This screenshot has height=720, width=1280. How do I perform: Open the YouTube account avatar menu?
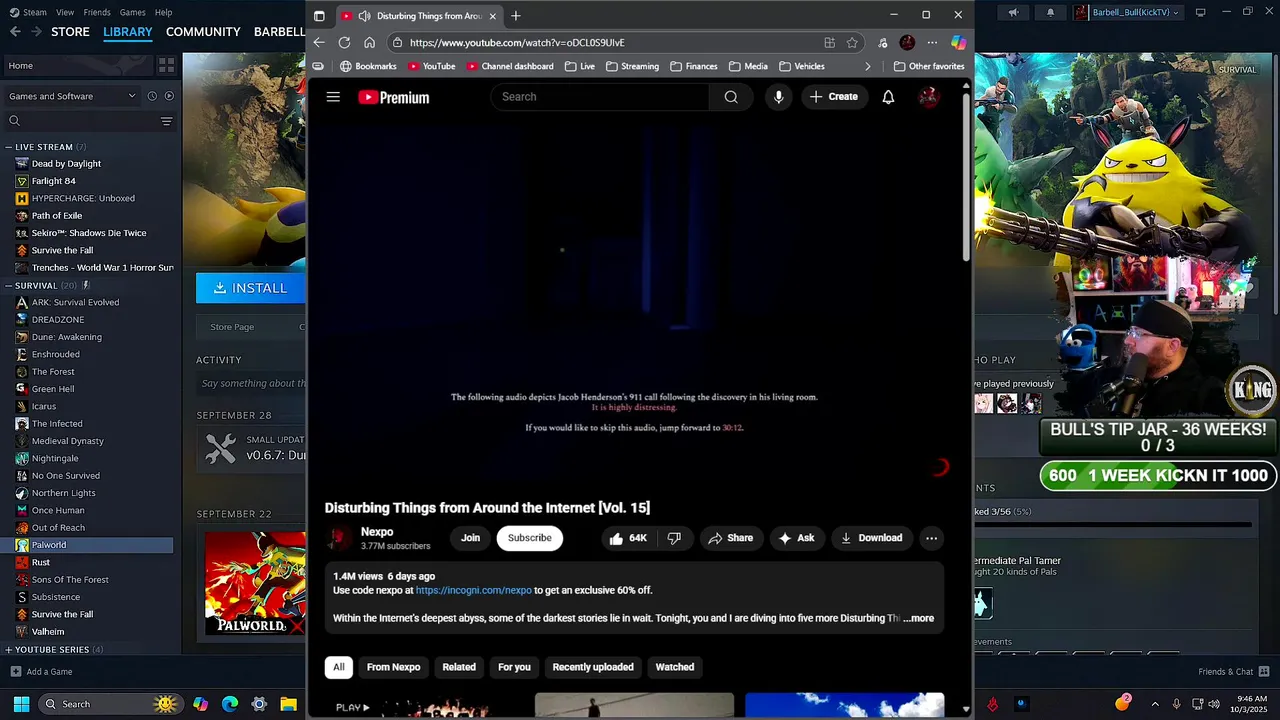point(929,97)
